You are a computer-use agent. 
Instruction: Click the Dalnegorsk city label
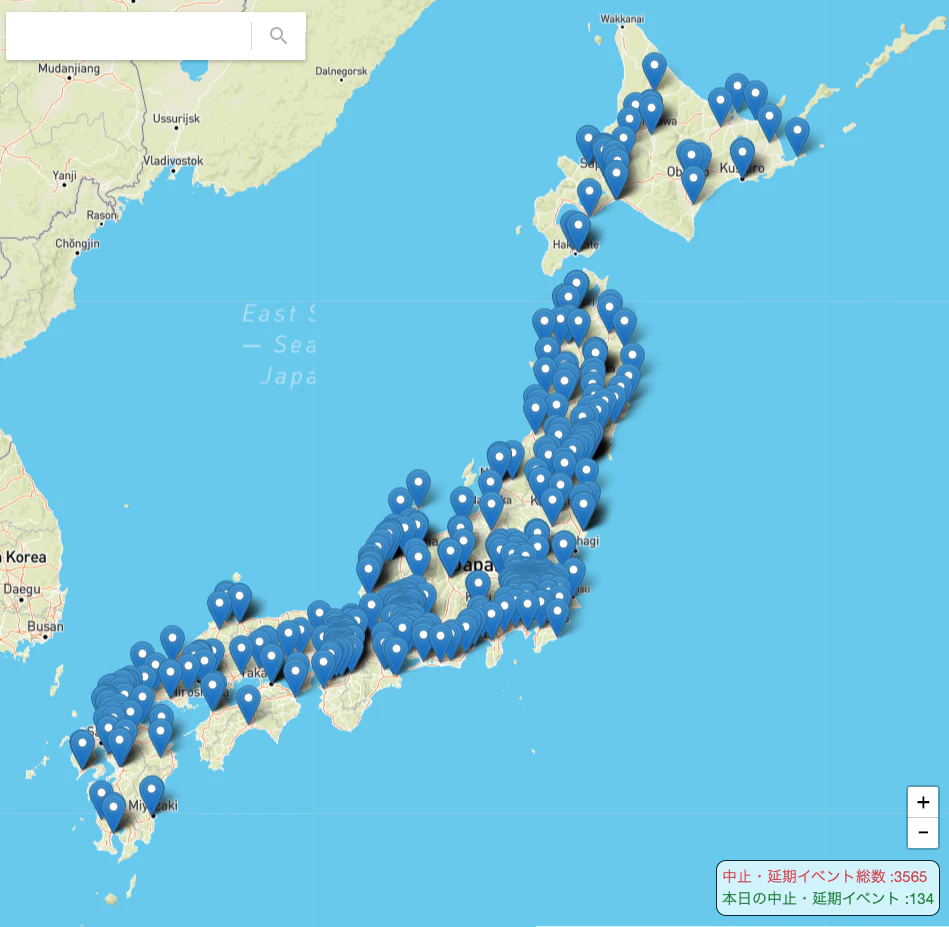341,71
